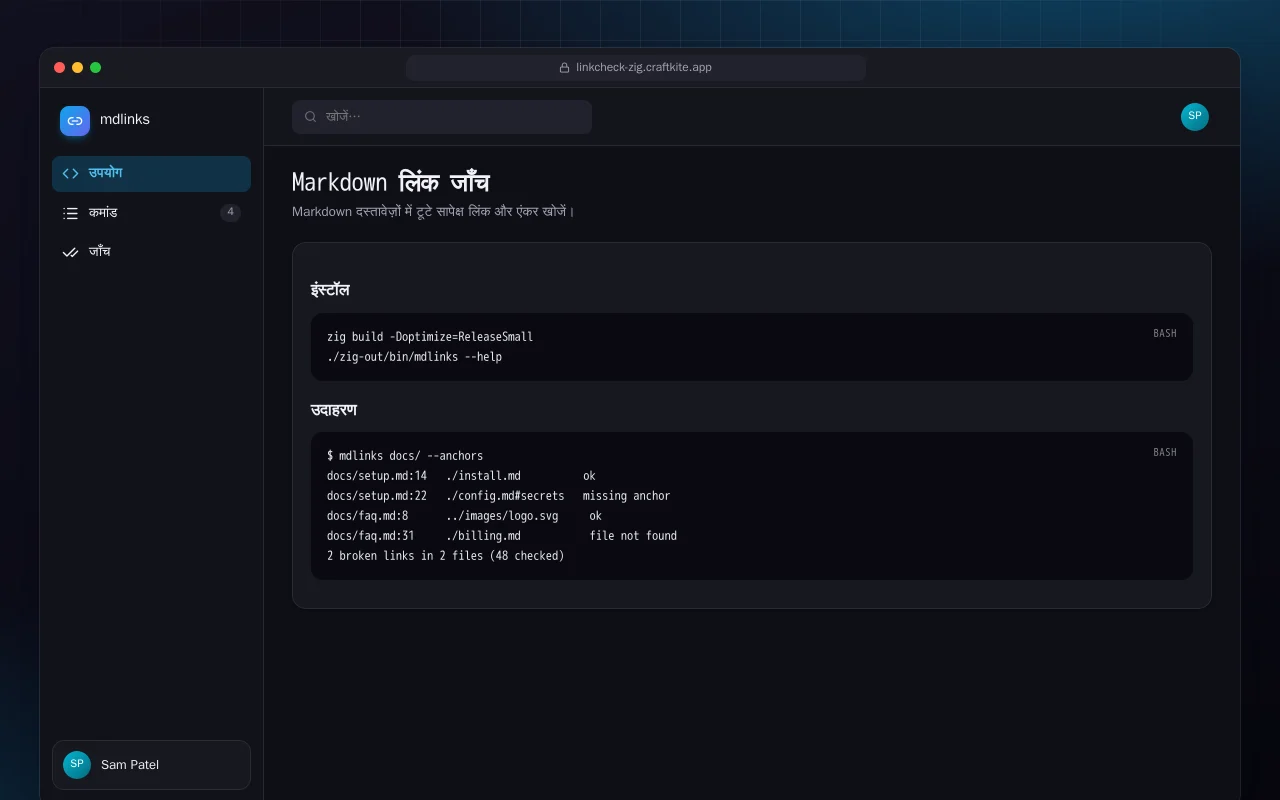Click the zig build -Doptimize=ReleaseSmall line
This screenshot has width=1280, height=800.
tap(430, 337)
